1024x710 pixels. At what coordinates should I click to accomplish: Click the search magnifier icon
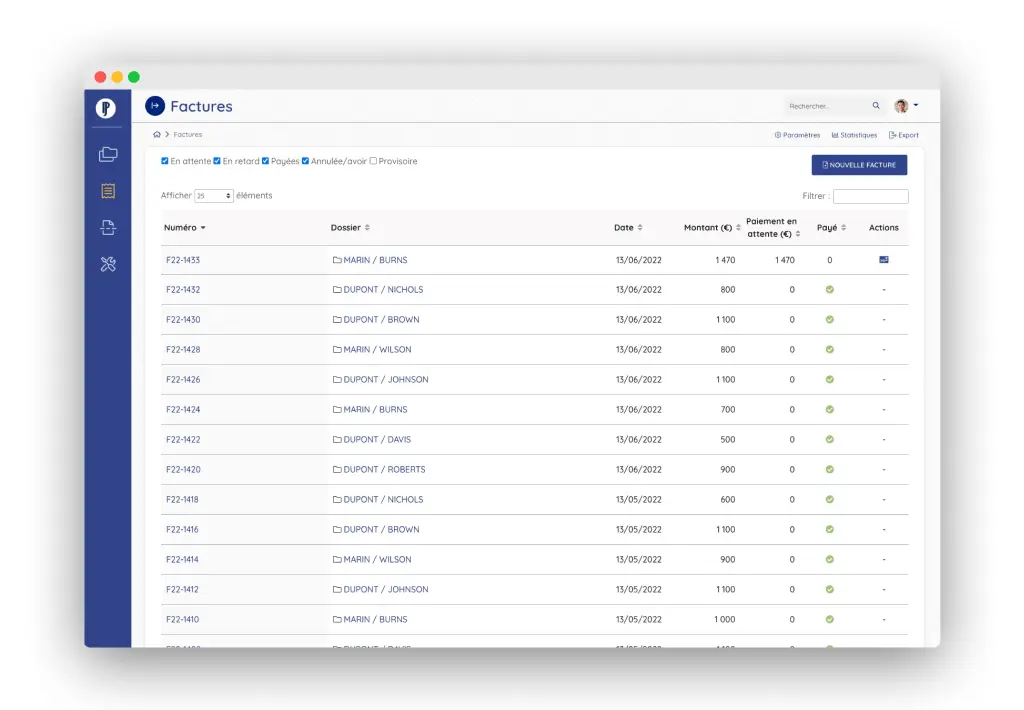[x=876, y=106]
